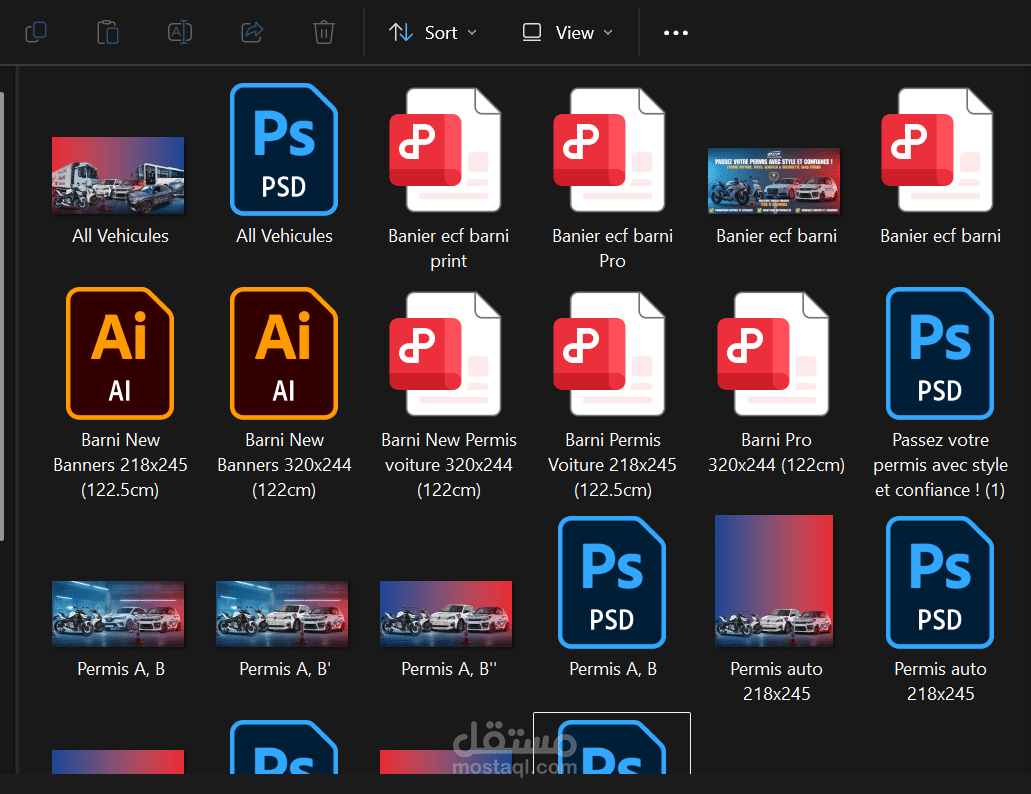This screenshot has width=1031, height=794.
Task: Click the Share arrow icon
Action: point(252,32)
